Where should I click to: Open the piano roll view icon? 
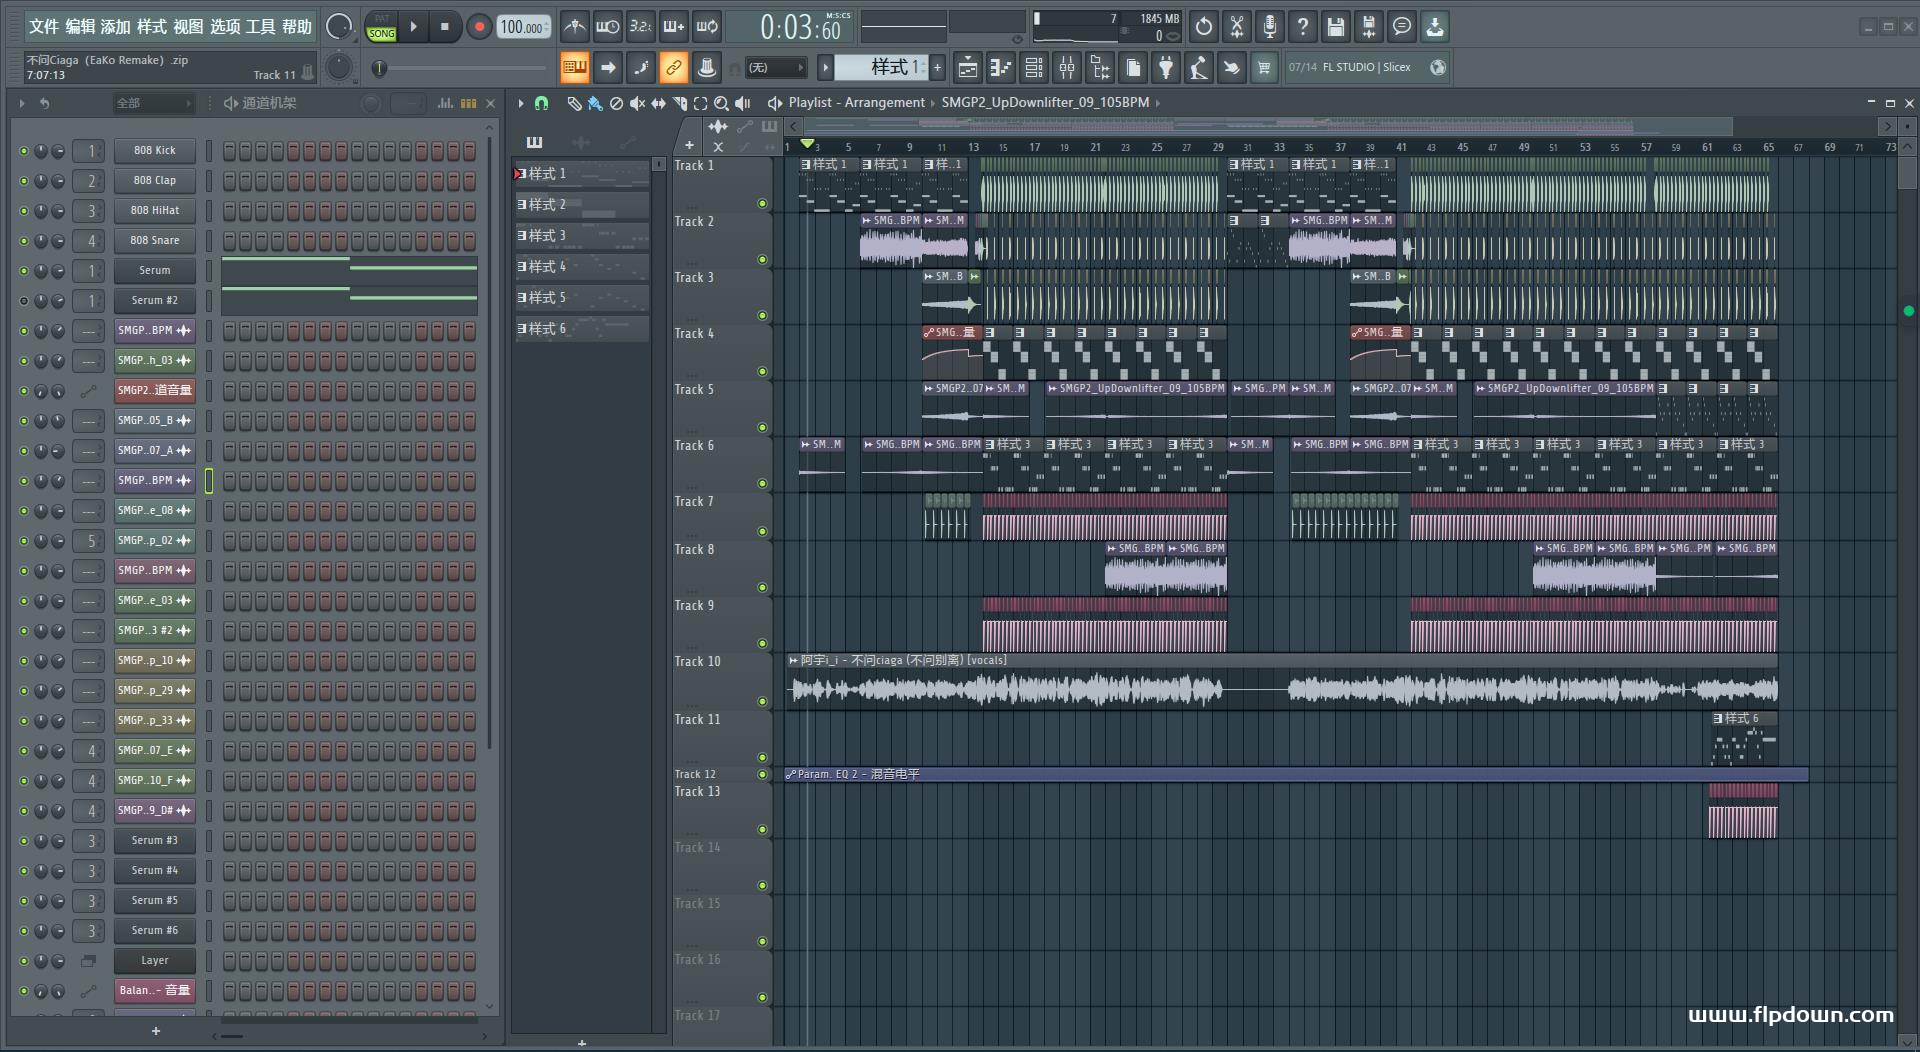point(1000,68)
